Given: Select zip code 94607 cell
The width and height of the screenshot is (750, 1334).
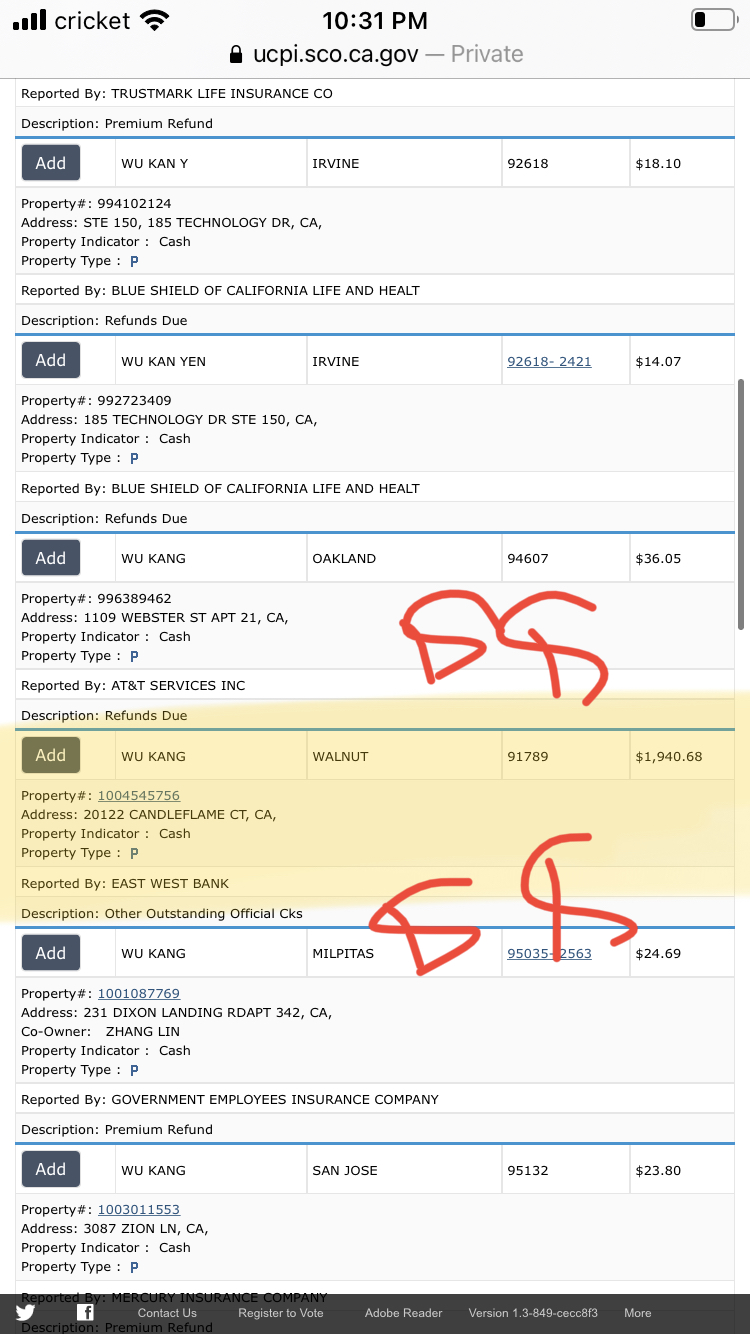Looking at the screenshot, I should click(x=565, y=558).
